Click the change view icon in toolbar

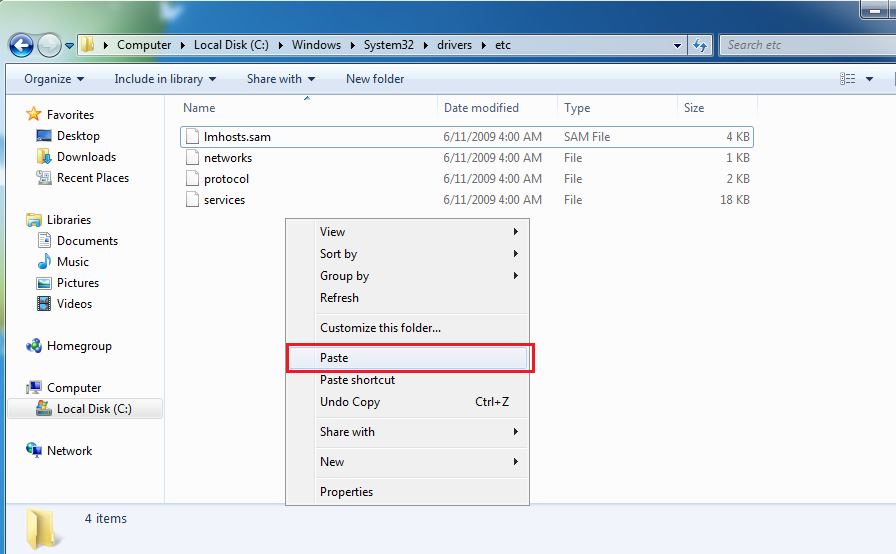click(x=848, y=79)
